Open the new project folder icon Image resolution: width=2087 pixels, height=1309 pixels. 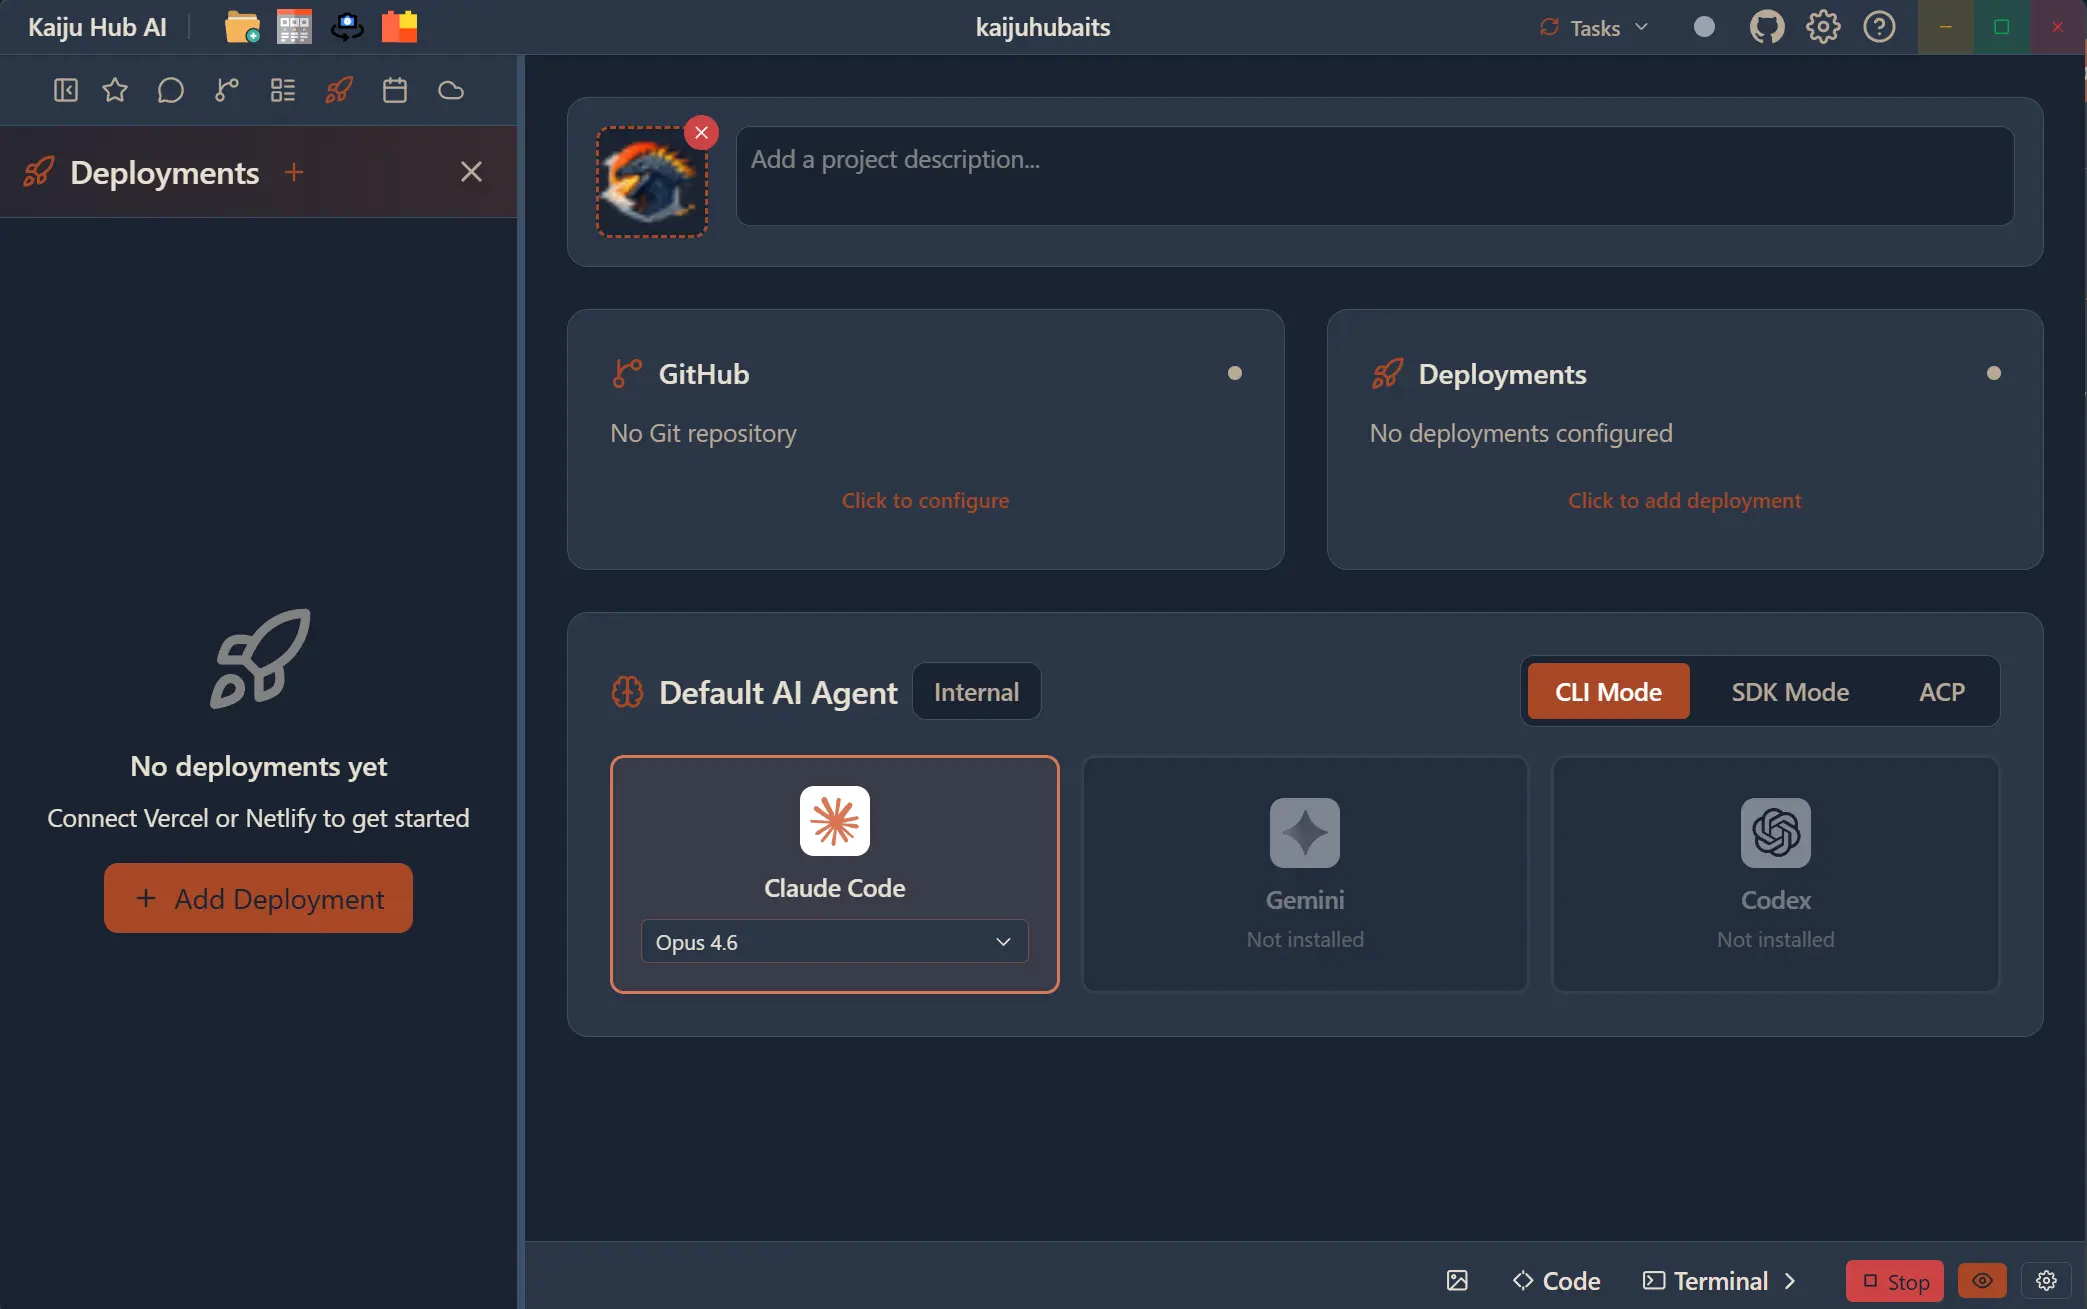tap(242, 27)
